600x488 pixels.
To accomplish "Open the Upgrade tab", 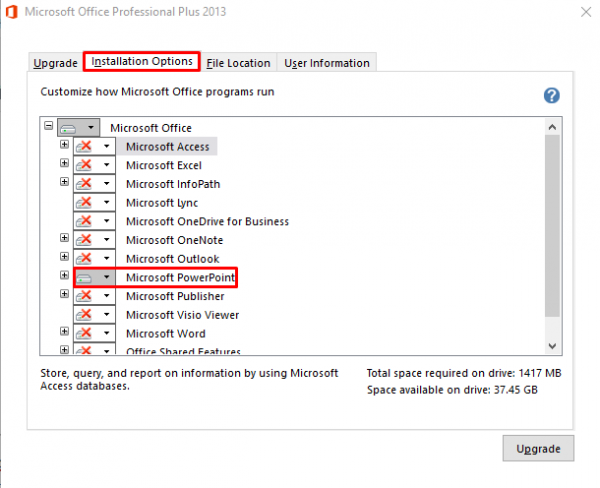I will click(x=55, y=63).
